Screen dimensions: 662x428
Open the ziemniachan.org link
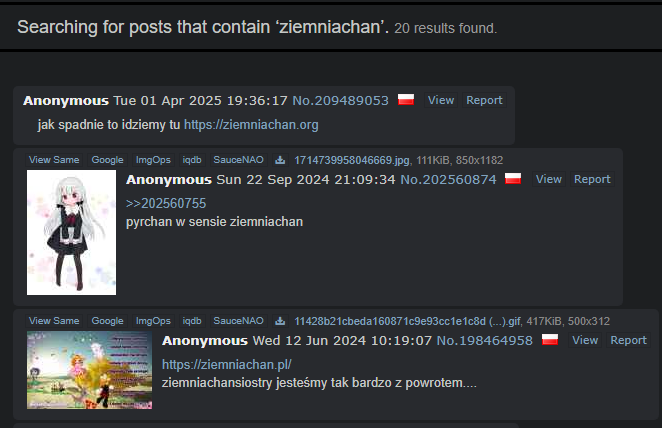251,125
